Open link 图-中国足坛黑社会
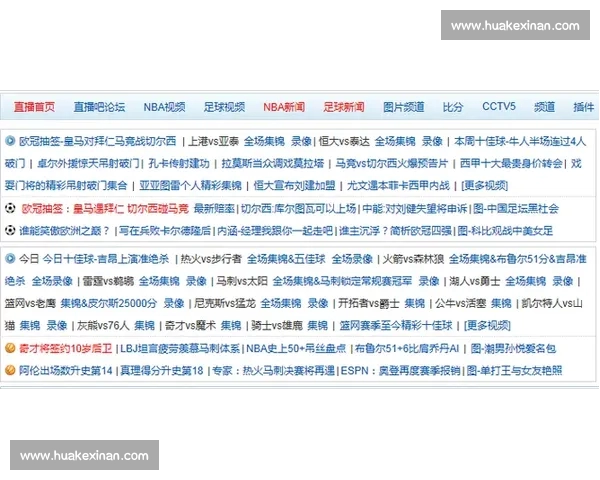The width and height of the screenshot is (600, 480). tap(516, 209)
